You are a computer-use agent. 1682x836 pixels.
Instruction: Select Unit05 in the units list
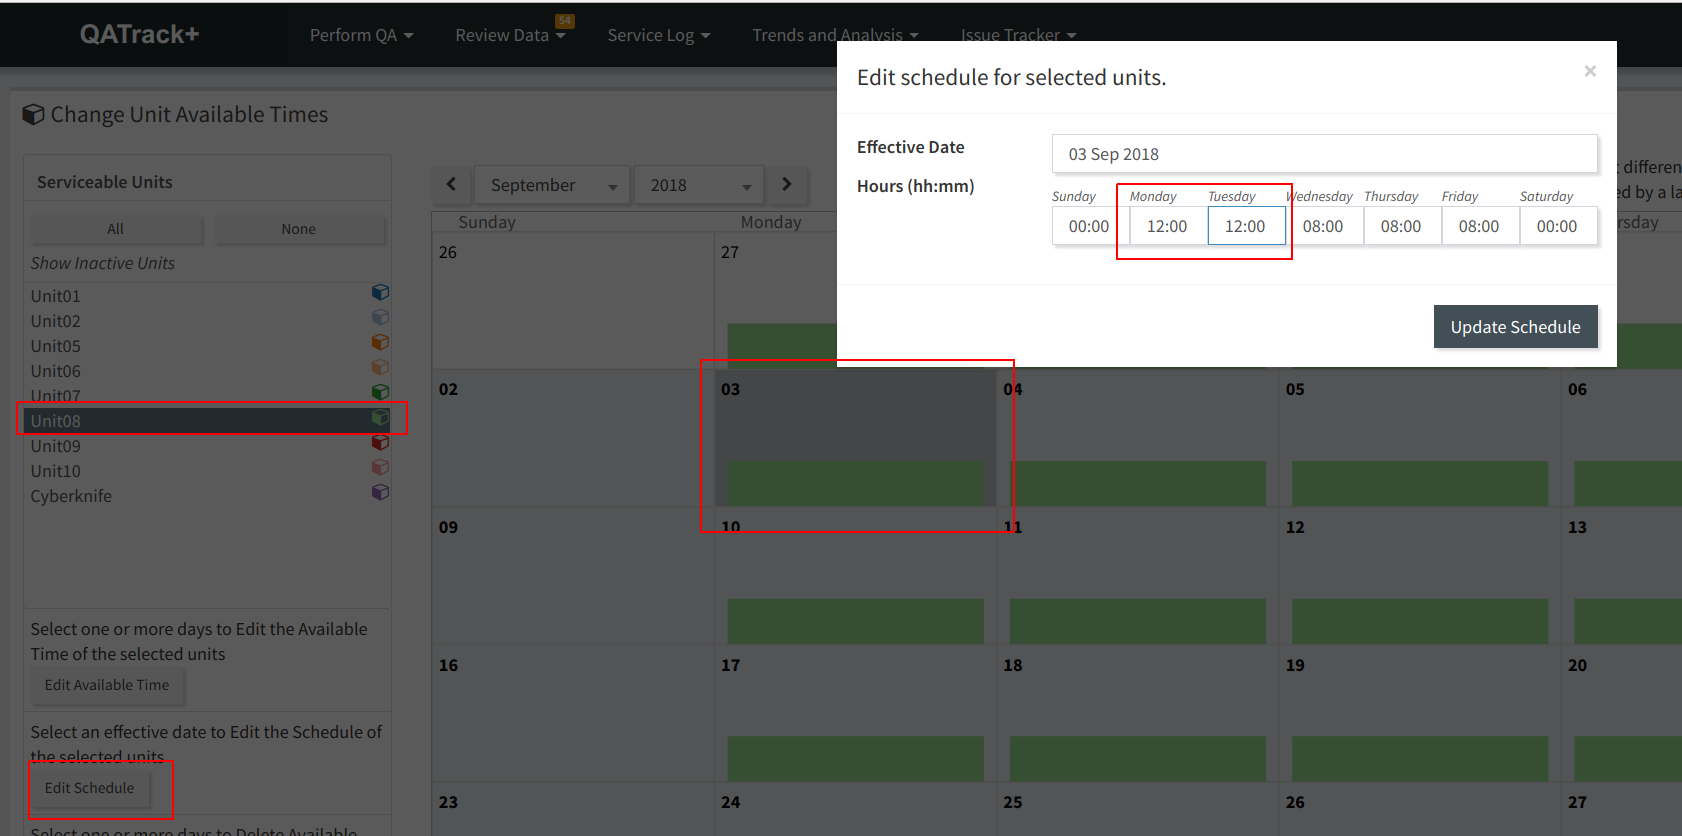pos(208,346)
